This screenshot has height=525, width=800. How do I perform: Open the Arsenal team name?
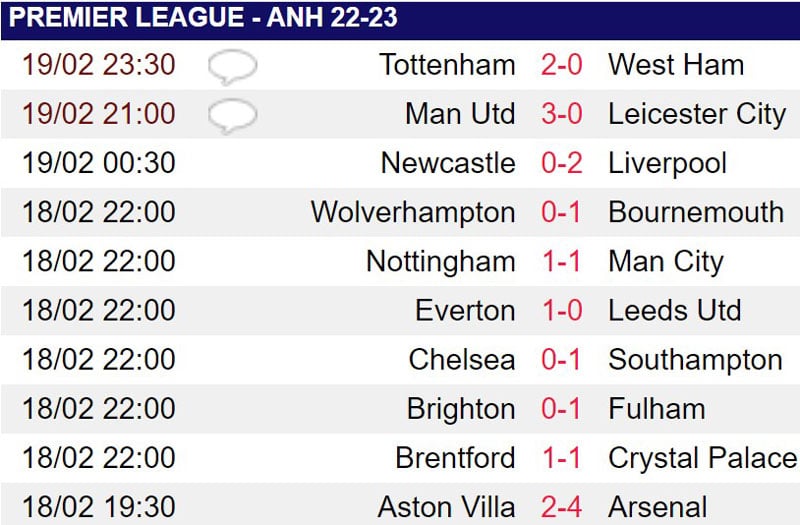coord(658,507)
